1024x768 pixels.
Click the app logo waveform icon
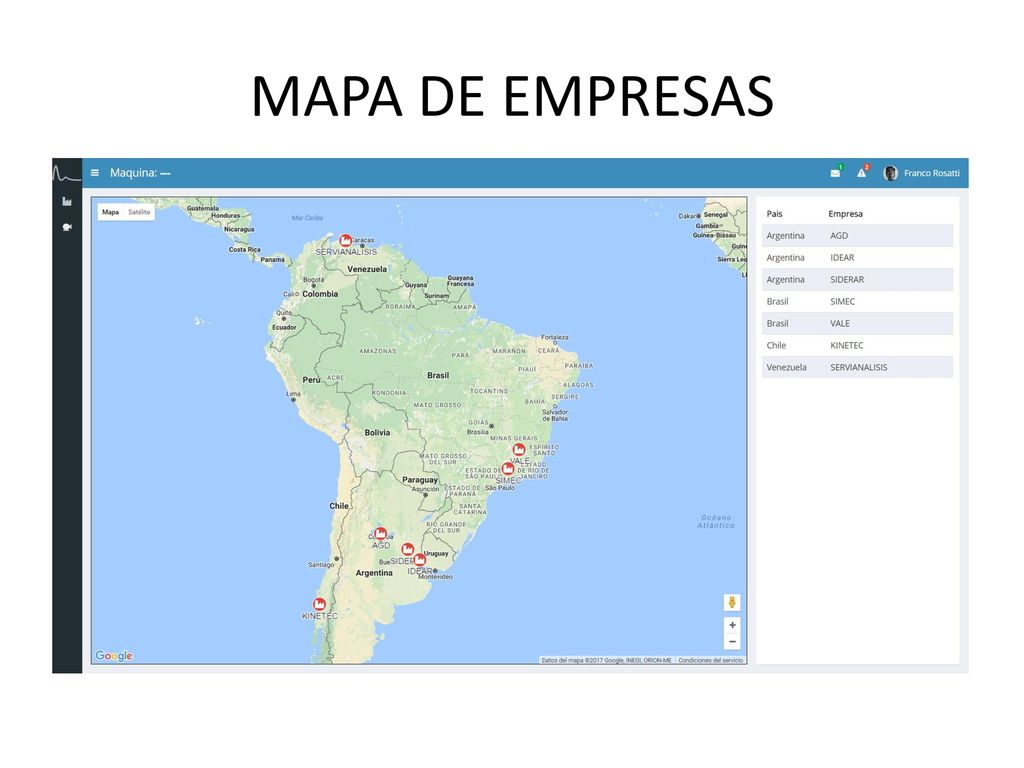67,174
